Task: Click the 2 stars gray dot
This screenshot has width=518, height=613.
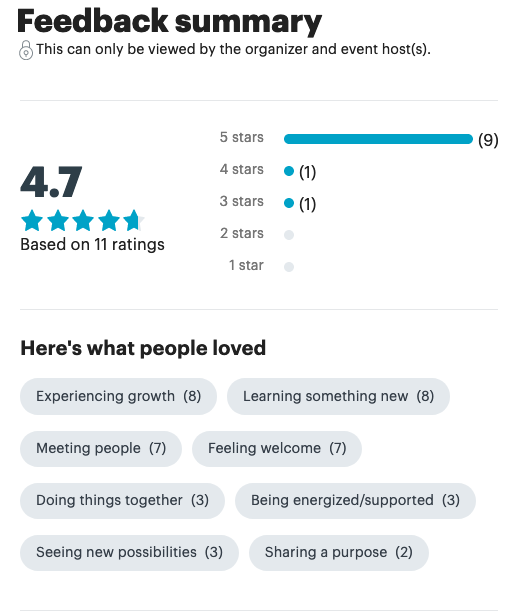Action: click(289, 235)
